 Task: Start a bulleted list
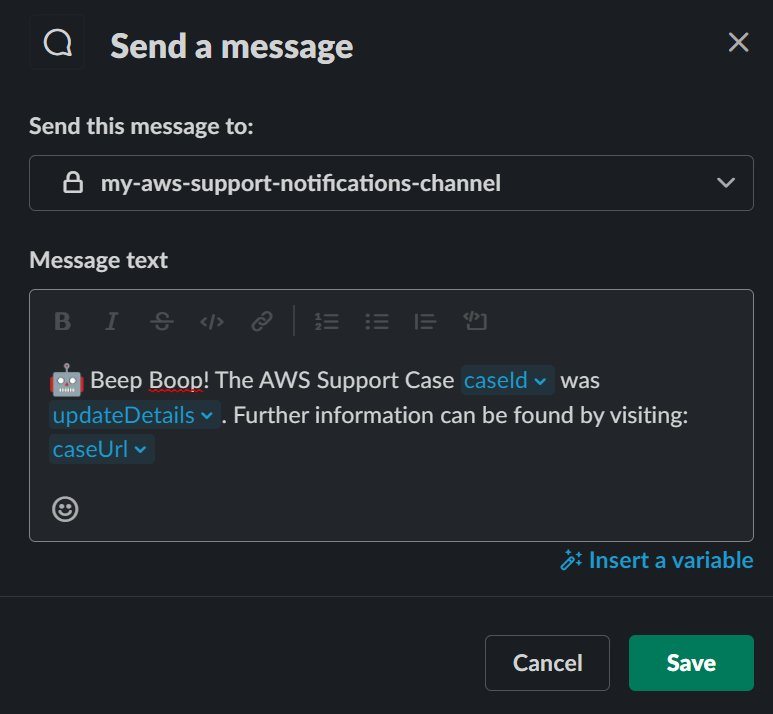[377, 321]
